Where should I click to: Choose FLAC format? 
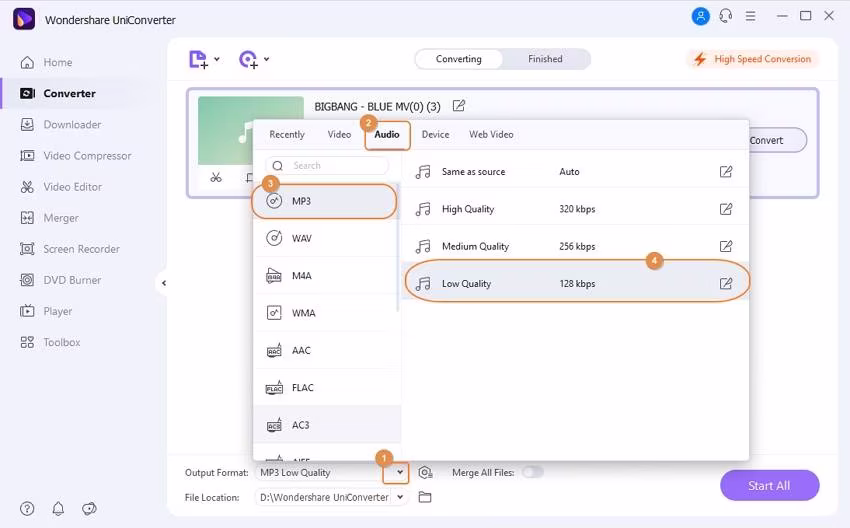point(325,388)
